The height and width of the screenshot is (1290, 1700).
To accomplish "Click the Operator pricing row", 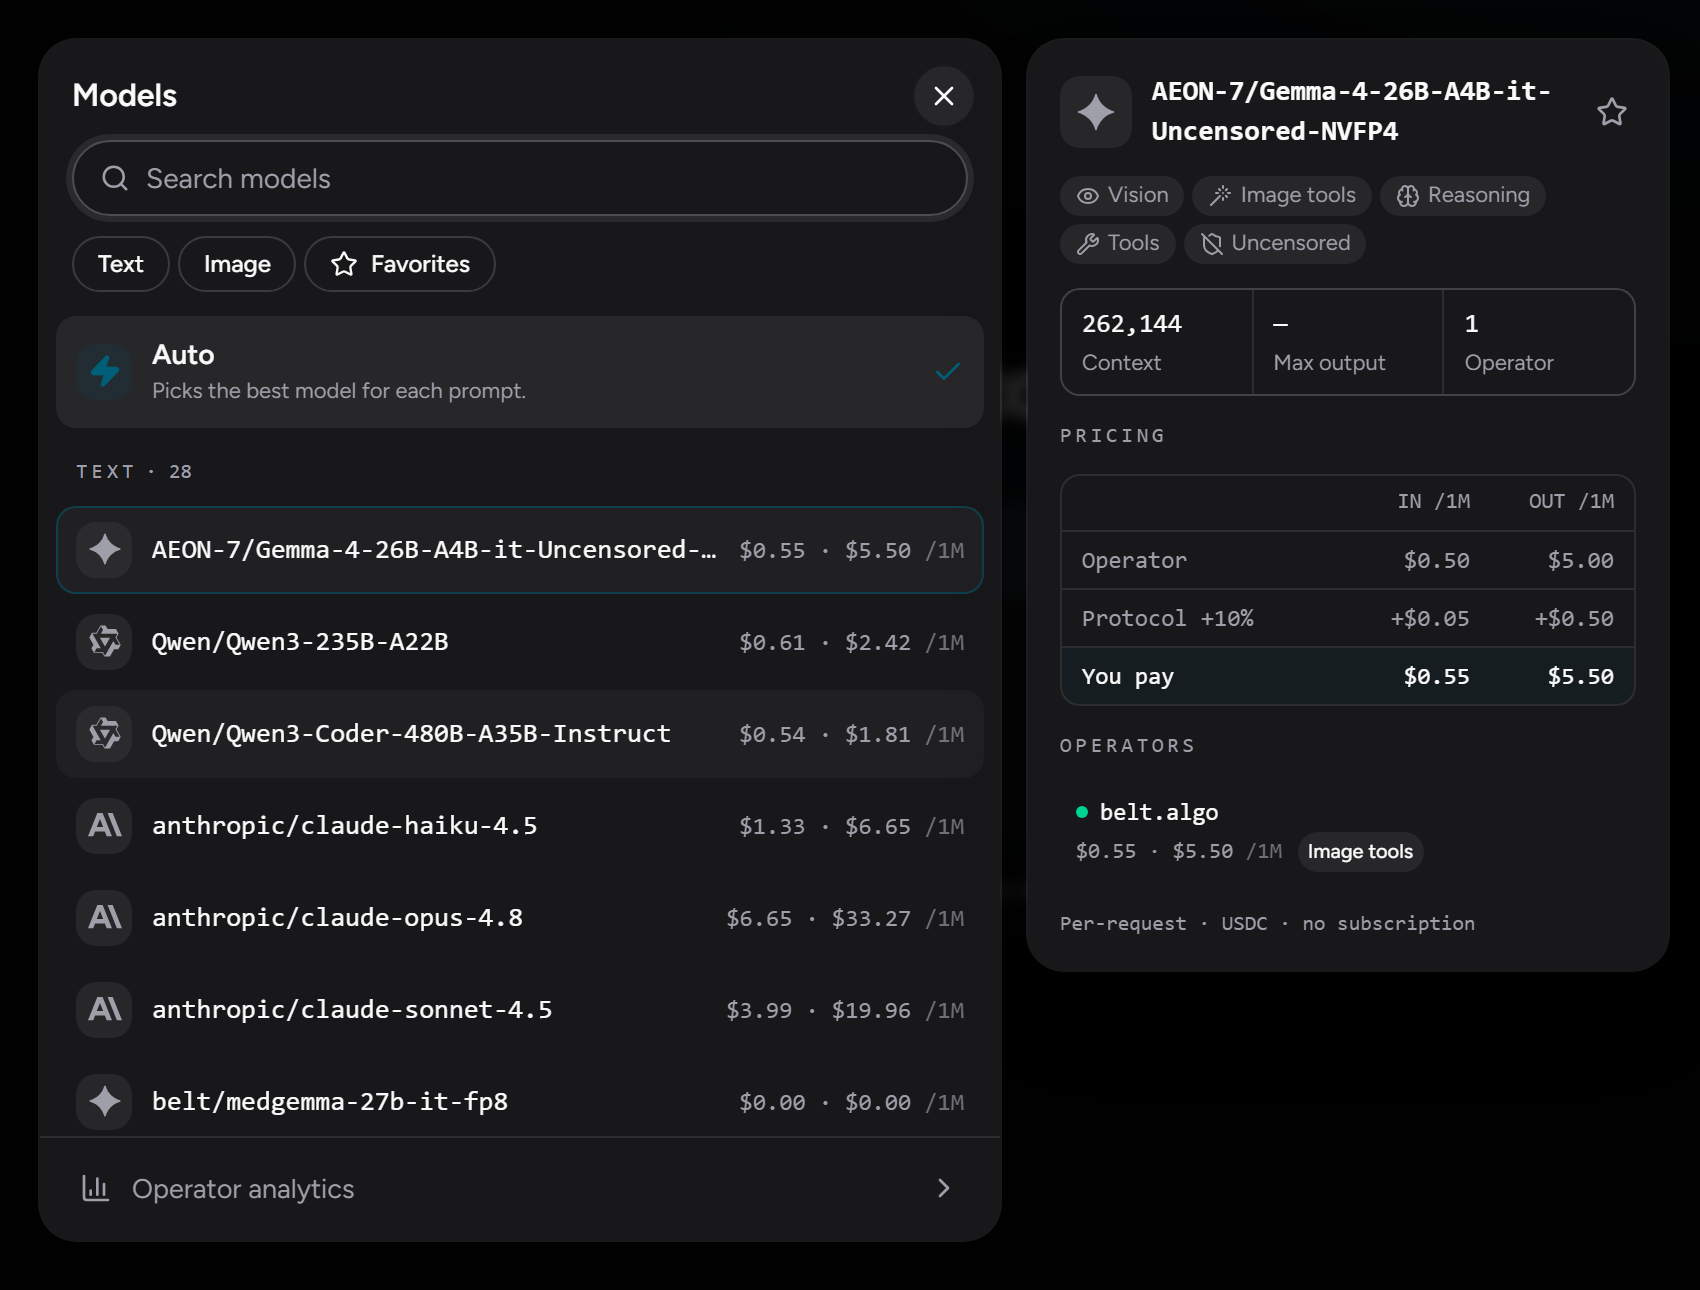I will coord(1348,561).
